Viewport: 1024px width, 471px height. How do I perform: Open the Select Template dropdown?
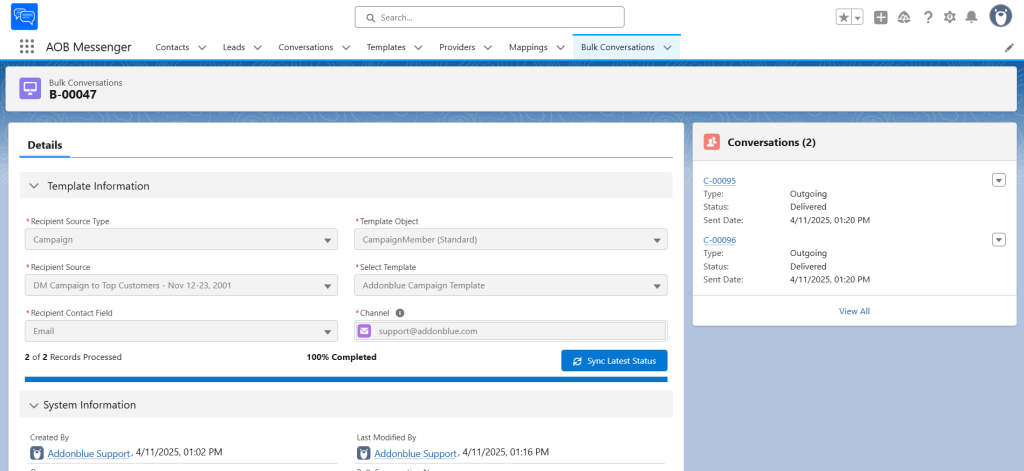[x=510, y=285]
